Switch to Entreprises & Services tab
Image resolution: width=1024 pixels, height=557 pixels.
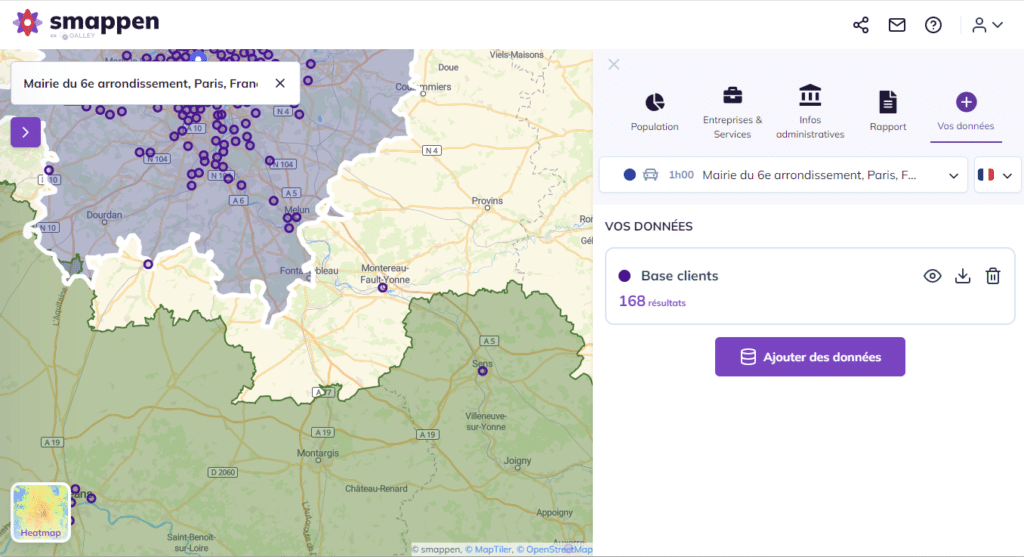click(732, 112)
